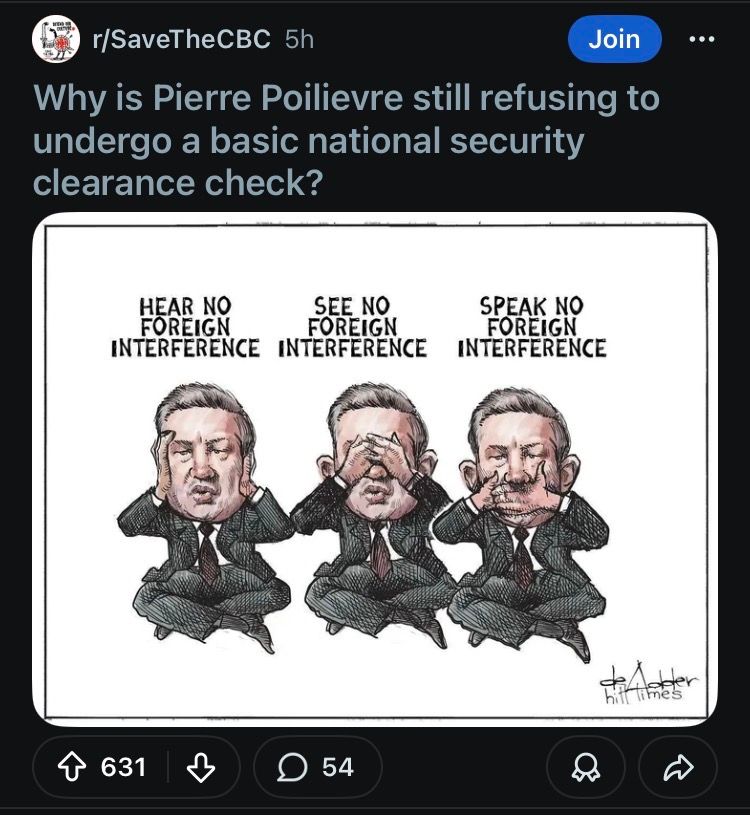Tap the 54 comments count
This screenshot has width=750, height=815.
338,767
